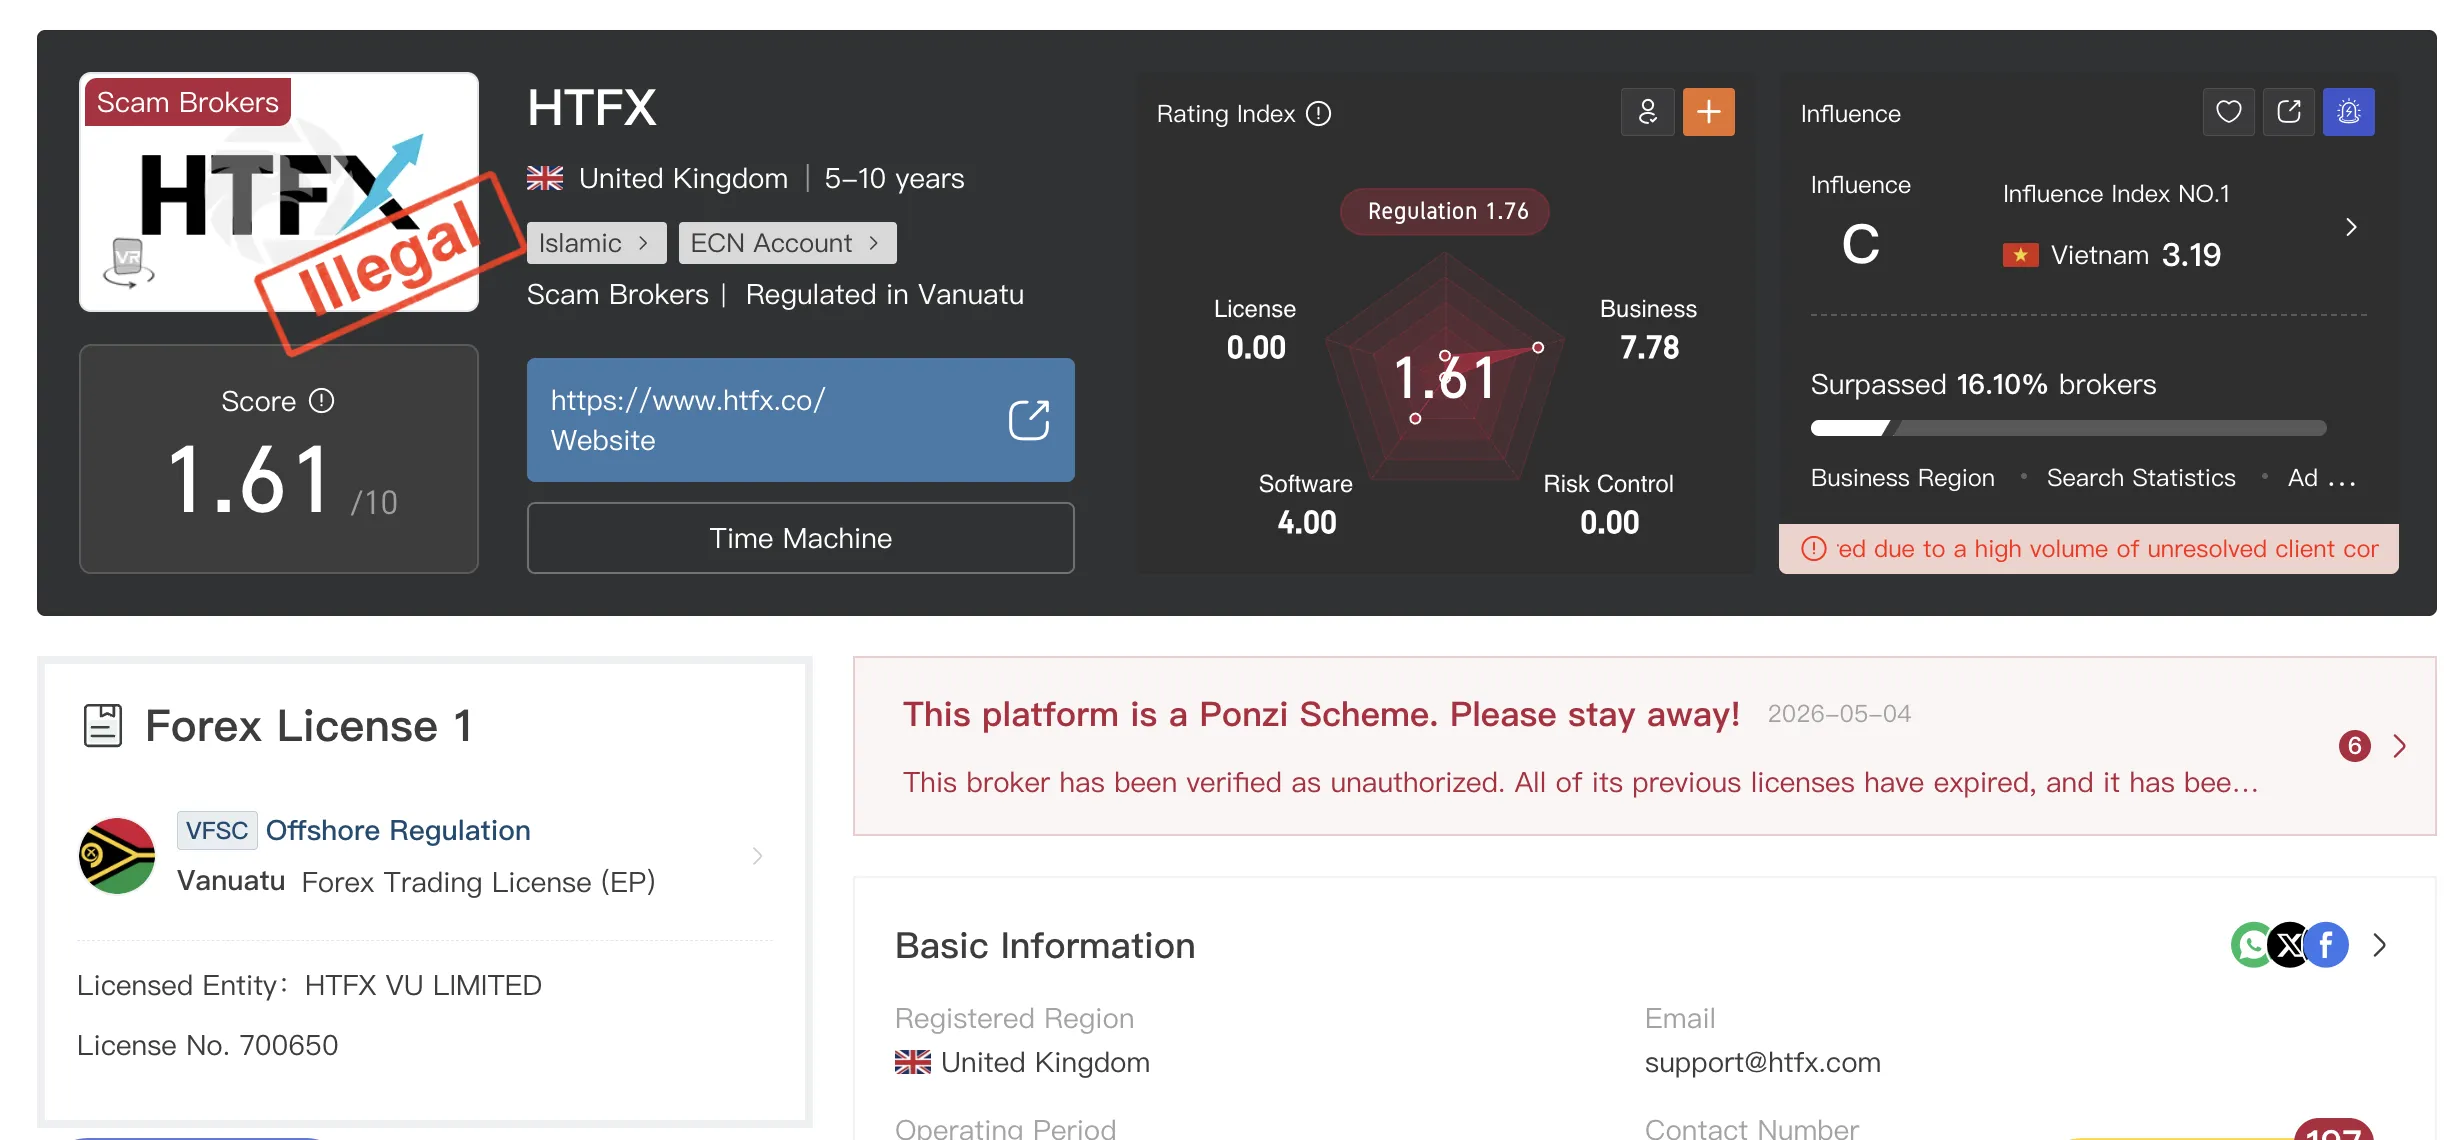Click the 5-10 years text

[894, 179]
